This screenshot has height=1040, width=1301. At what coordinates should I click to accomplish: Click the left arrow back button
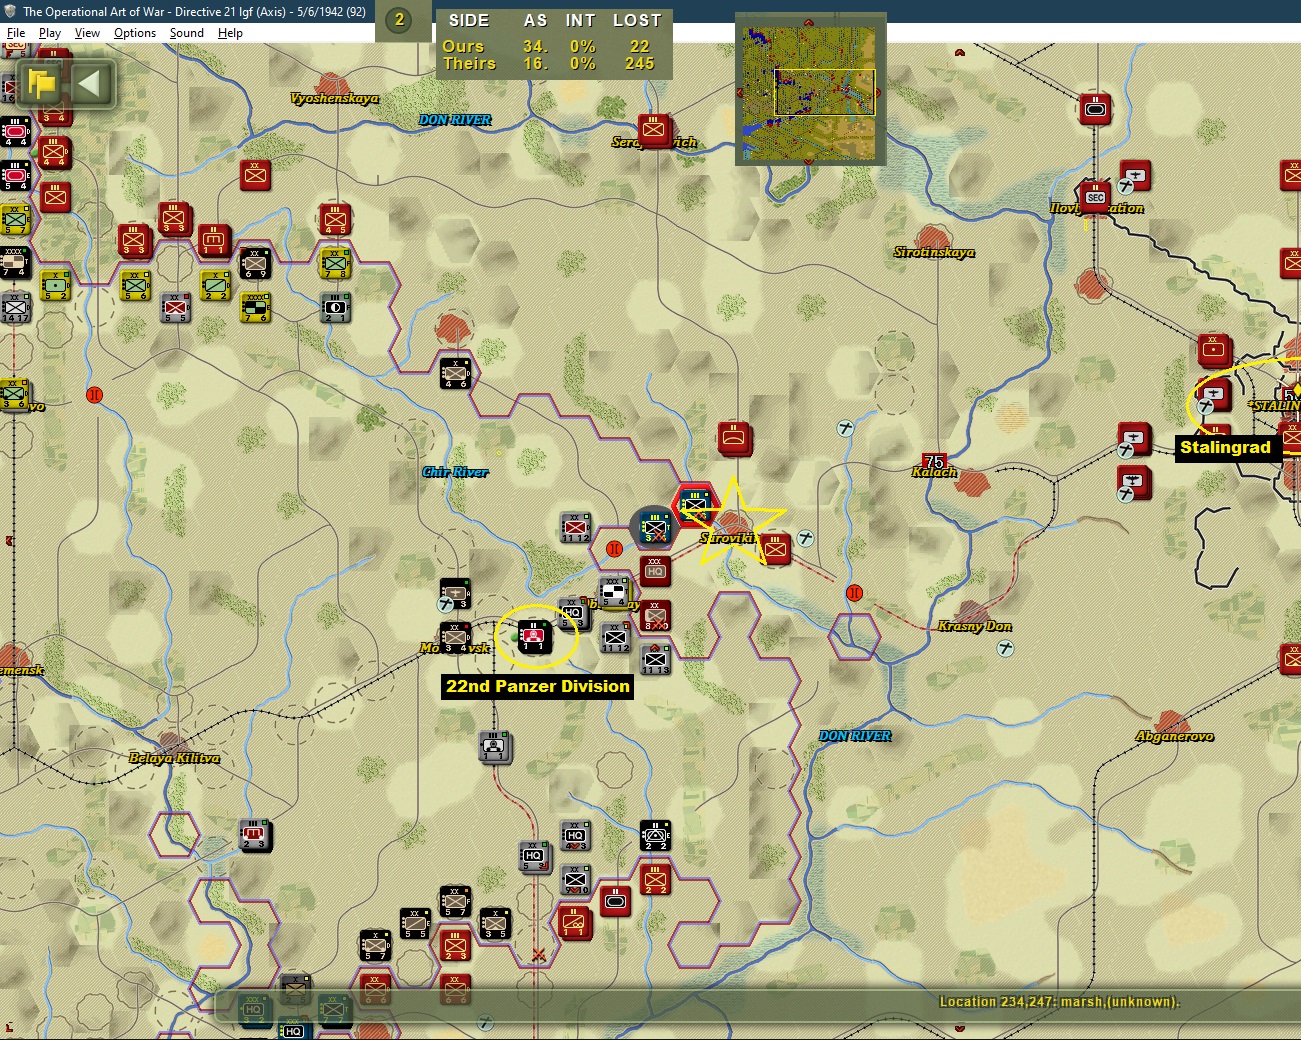point(90,83)
